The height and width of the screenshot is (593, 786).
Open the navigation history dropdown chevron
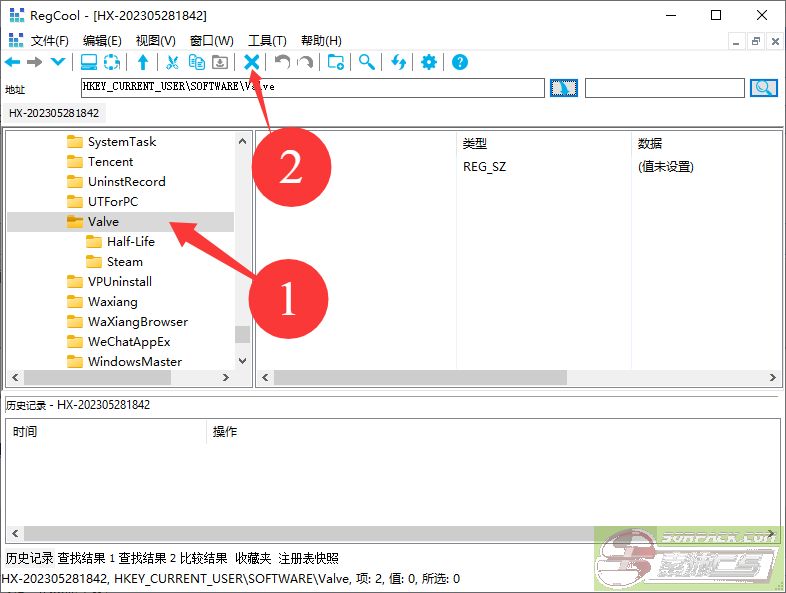point(57,62)
